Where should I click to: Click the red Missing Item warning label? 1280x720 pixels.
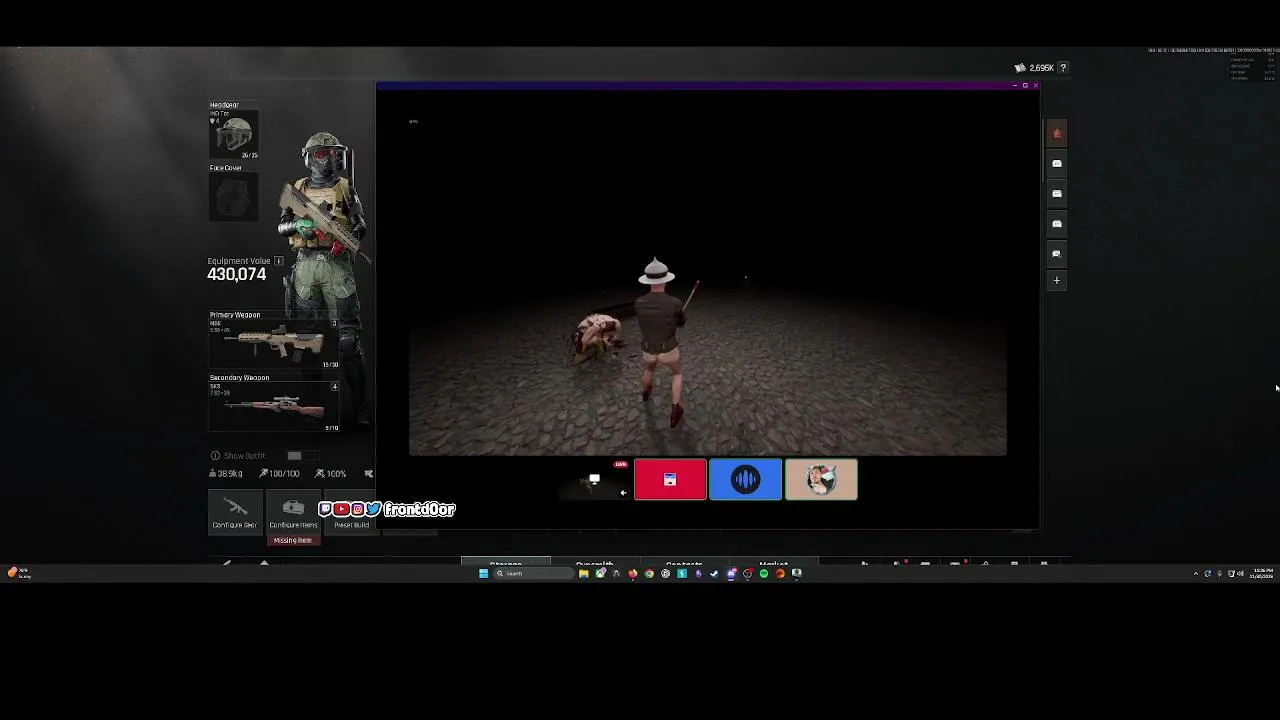coord(293,540)
